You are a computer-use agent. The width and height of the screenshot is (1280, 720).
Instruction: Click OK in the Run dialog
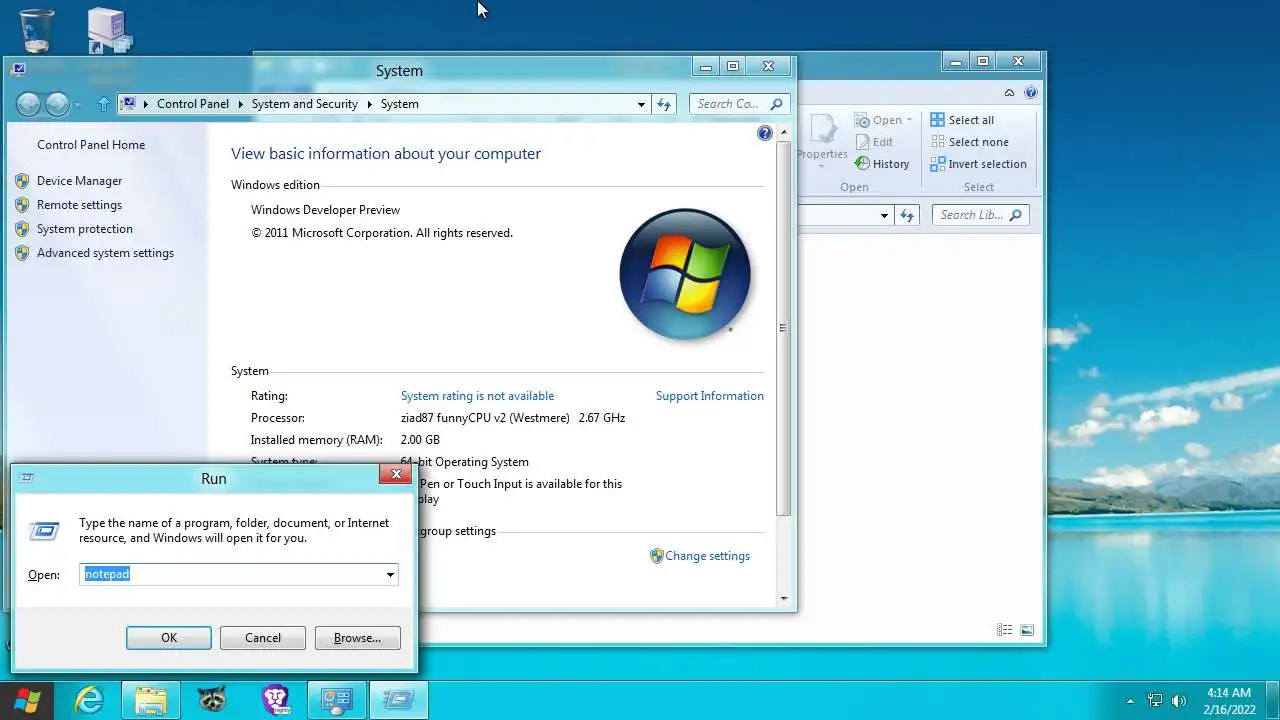[x=169, y=638]
